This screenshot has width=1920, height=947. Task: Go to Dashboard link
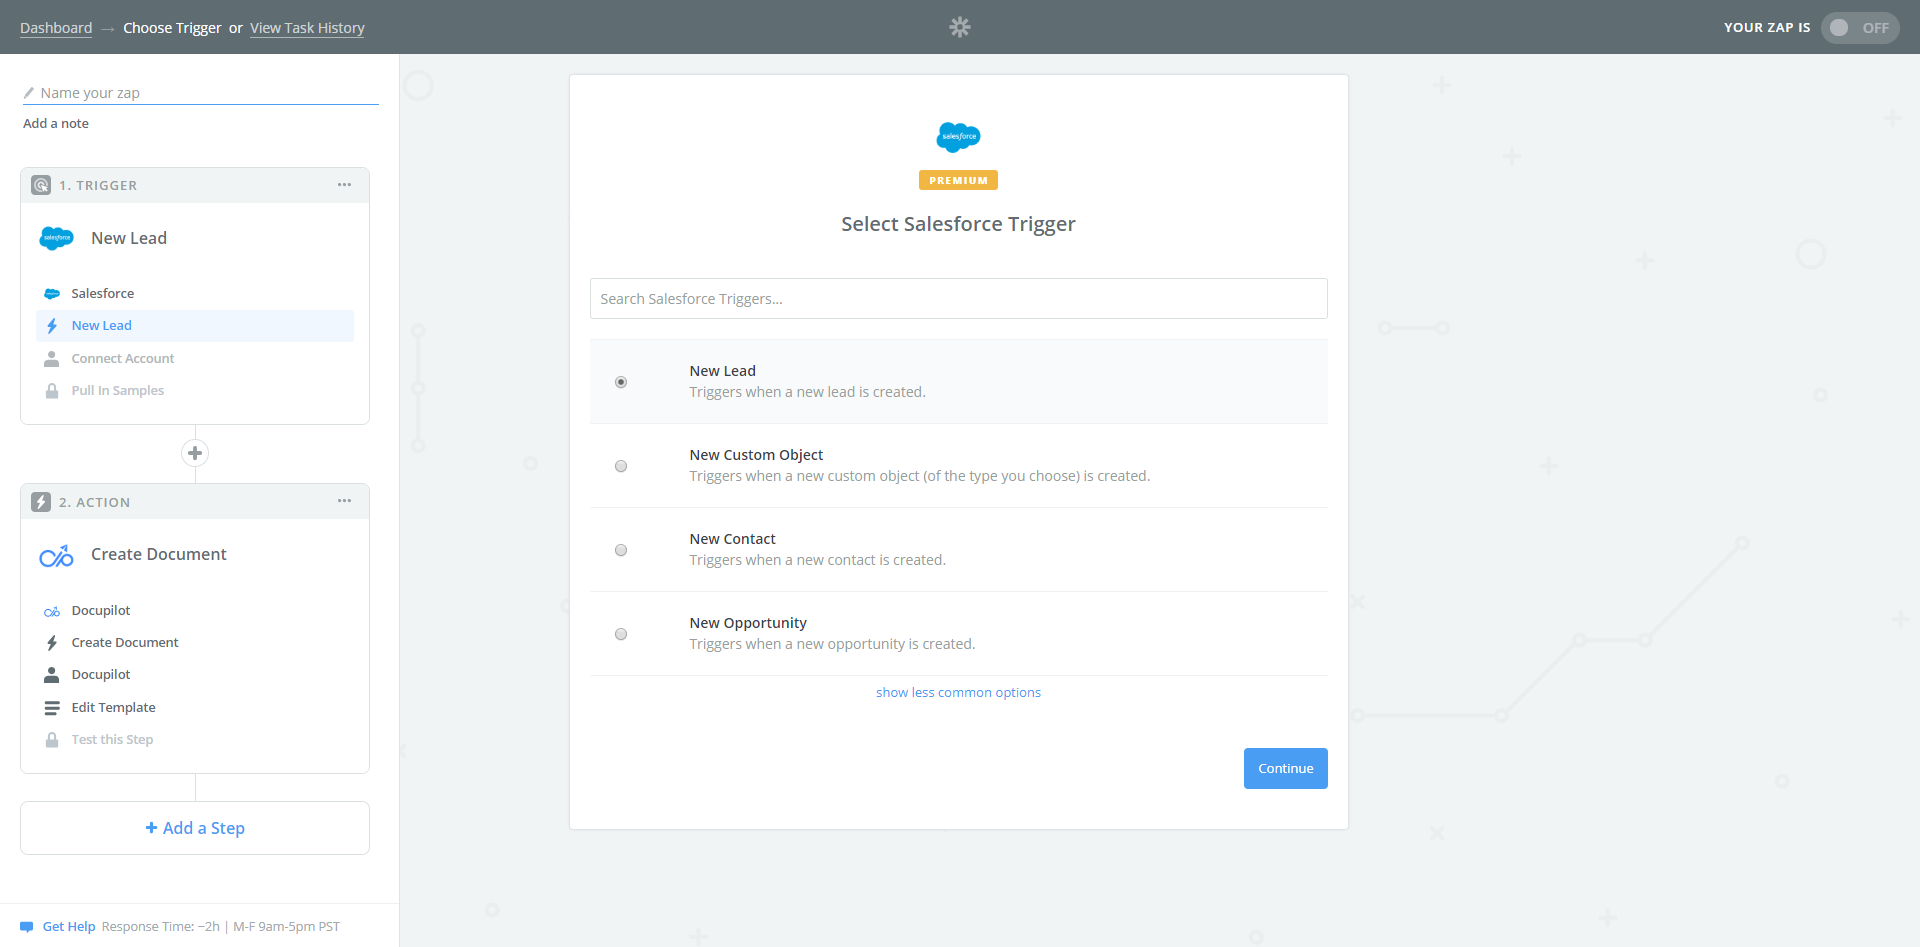click(56, 28)
